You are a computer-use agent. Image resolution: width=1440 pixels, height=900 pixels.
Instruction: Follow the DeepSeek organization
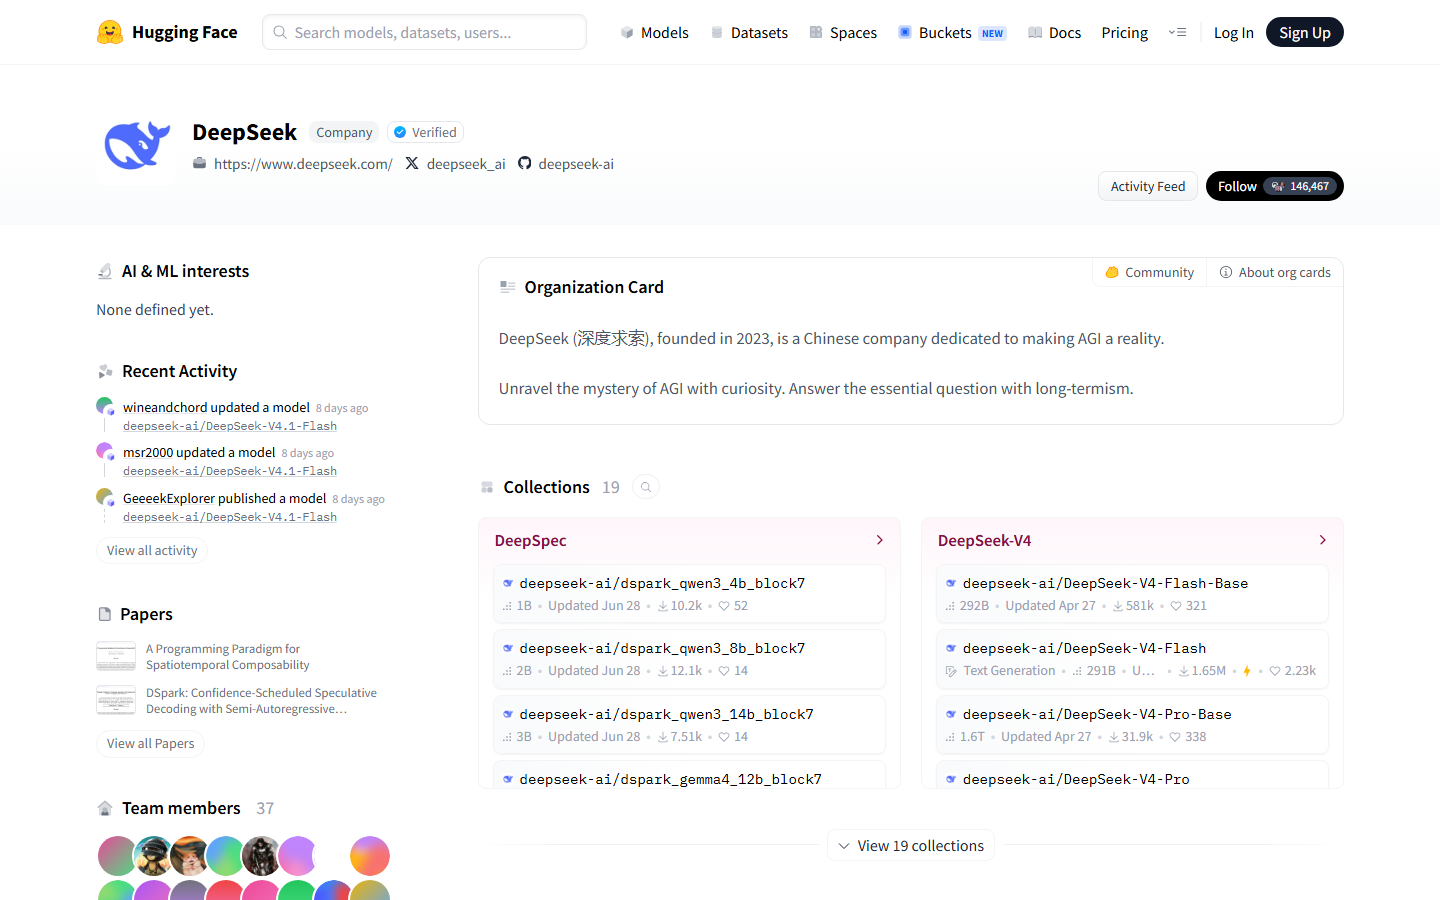1275,186
